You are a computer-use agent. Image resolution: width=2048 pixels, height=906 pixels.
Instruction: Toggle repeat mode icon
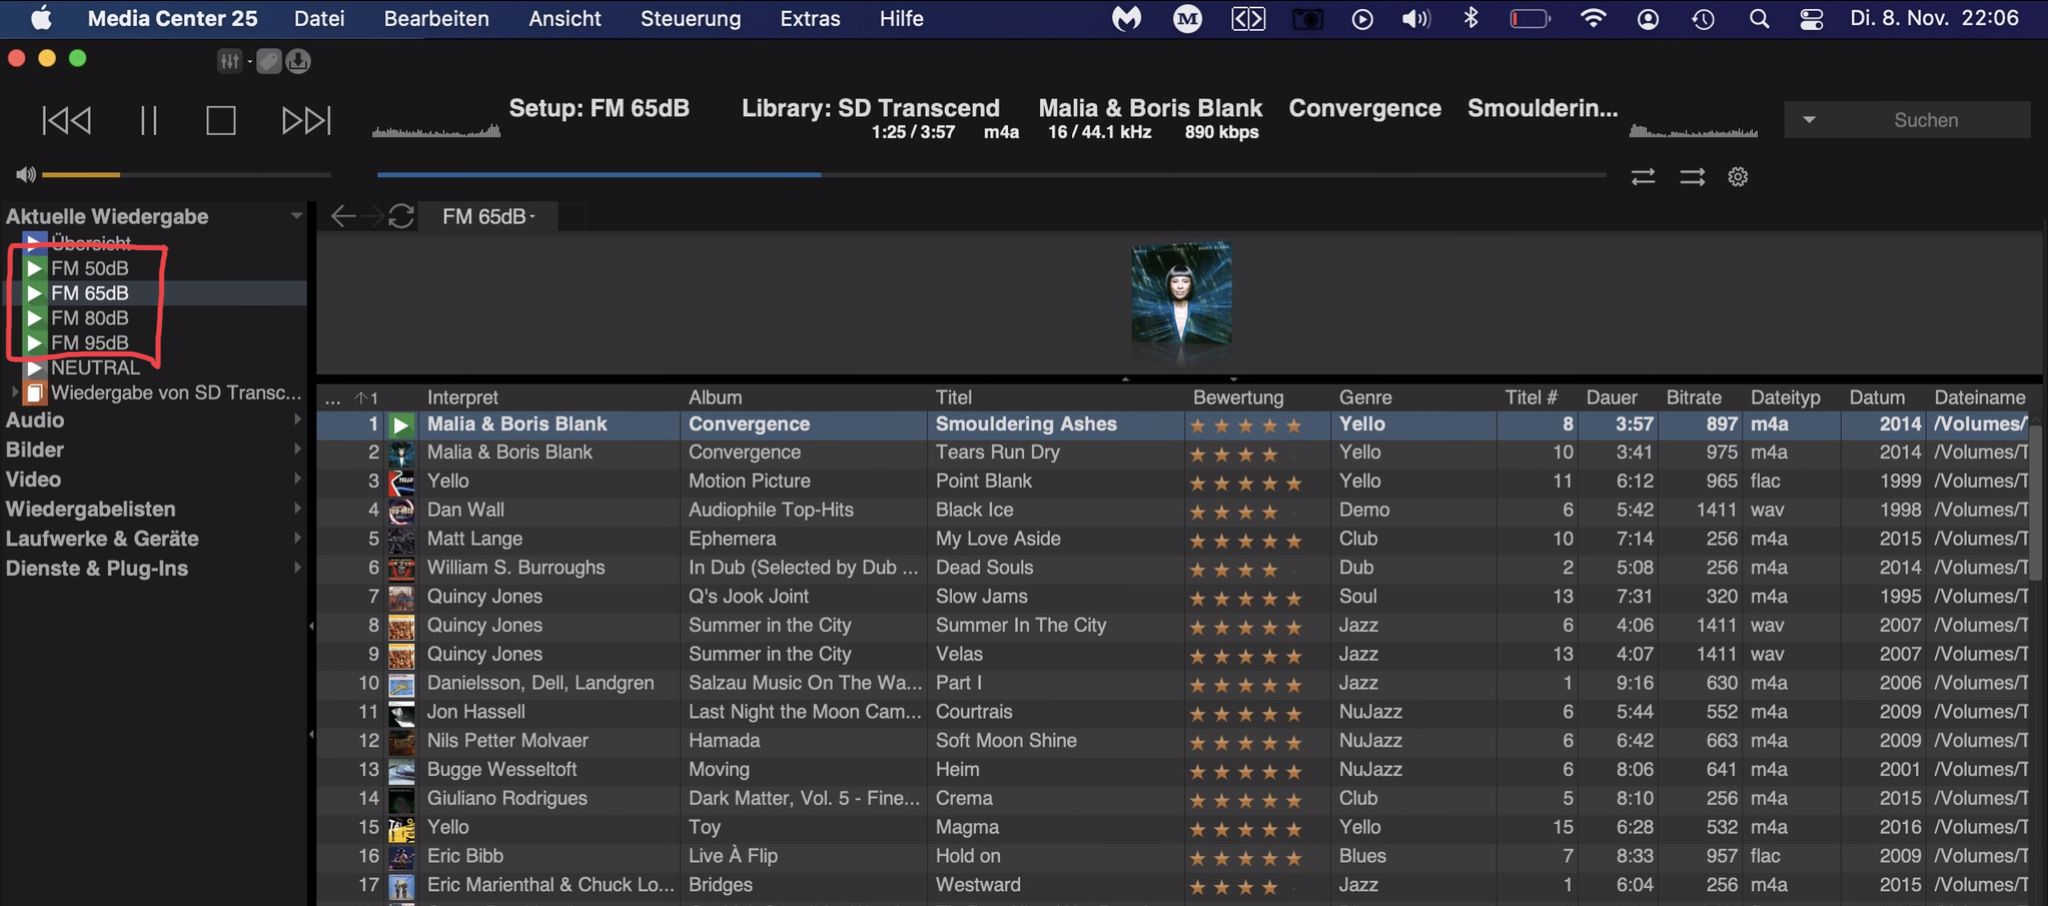(1643, 177)
